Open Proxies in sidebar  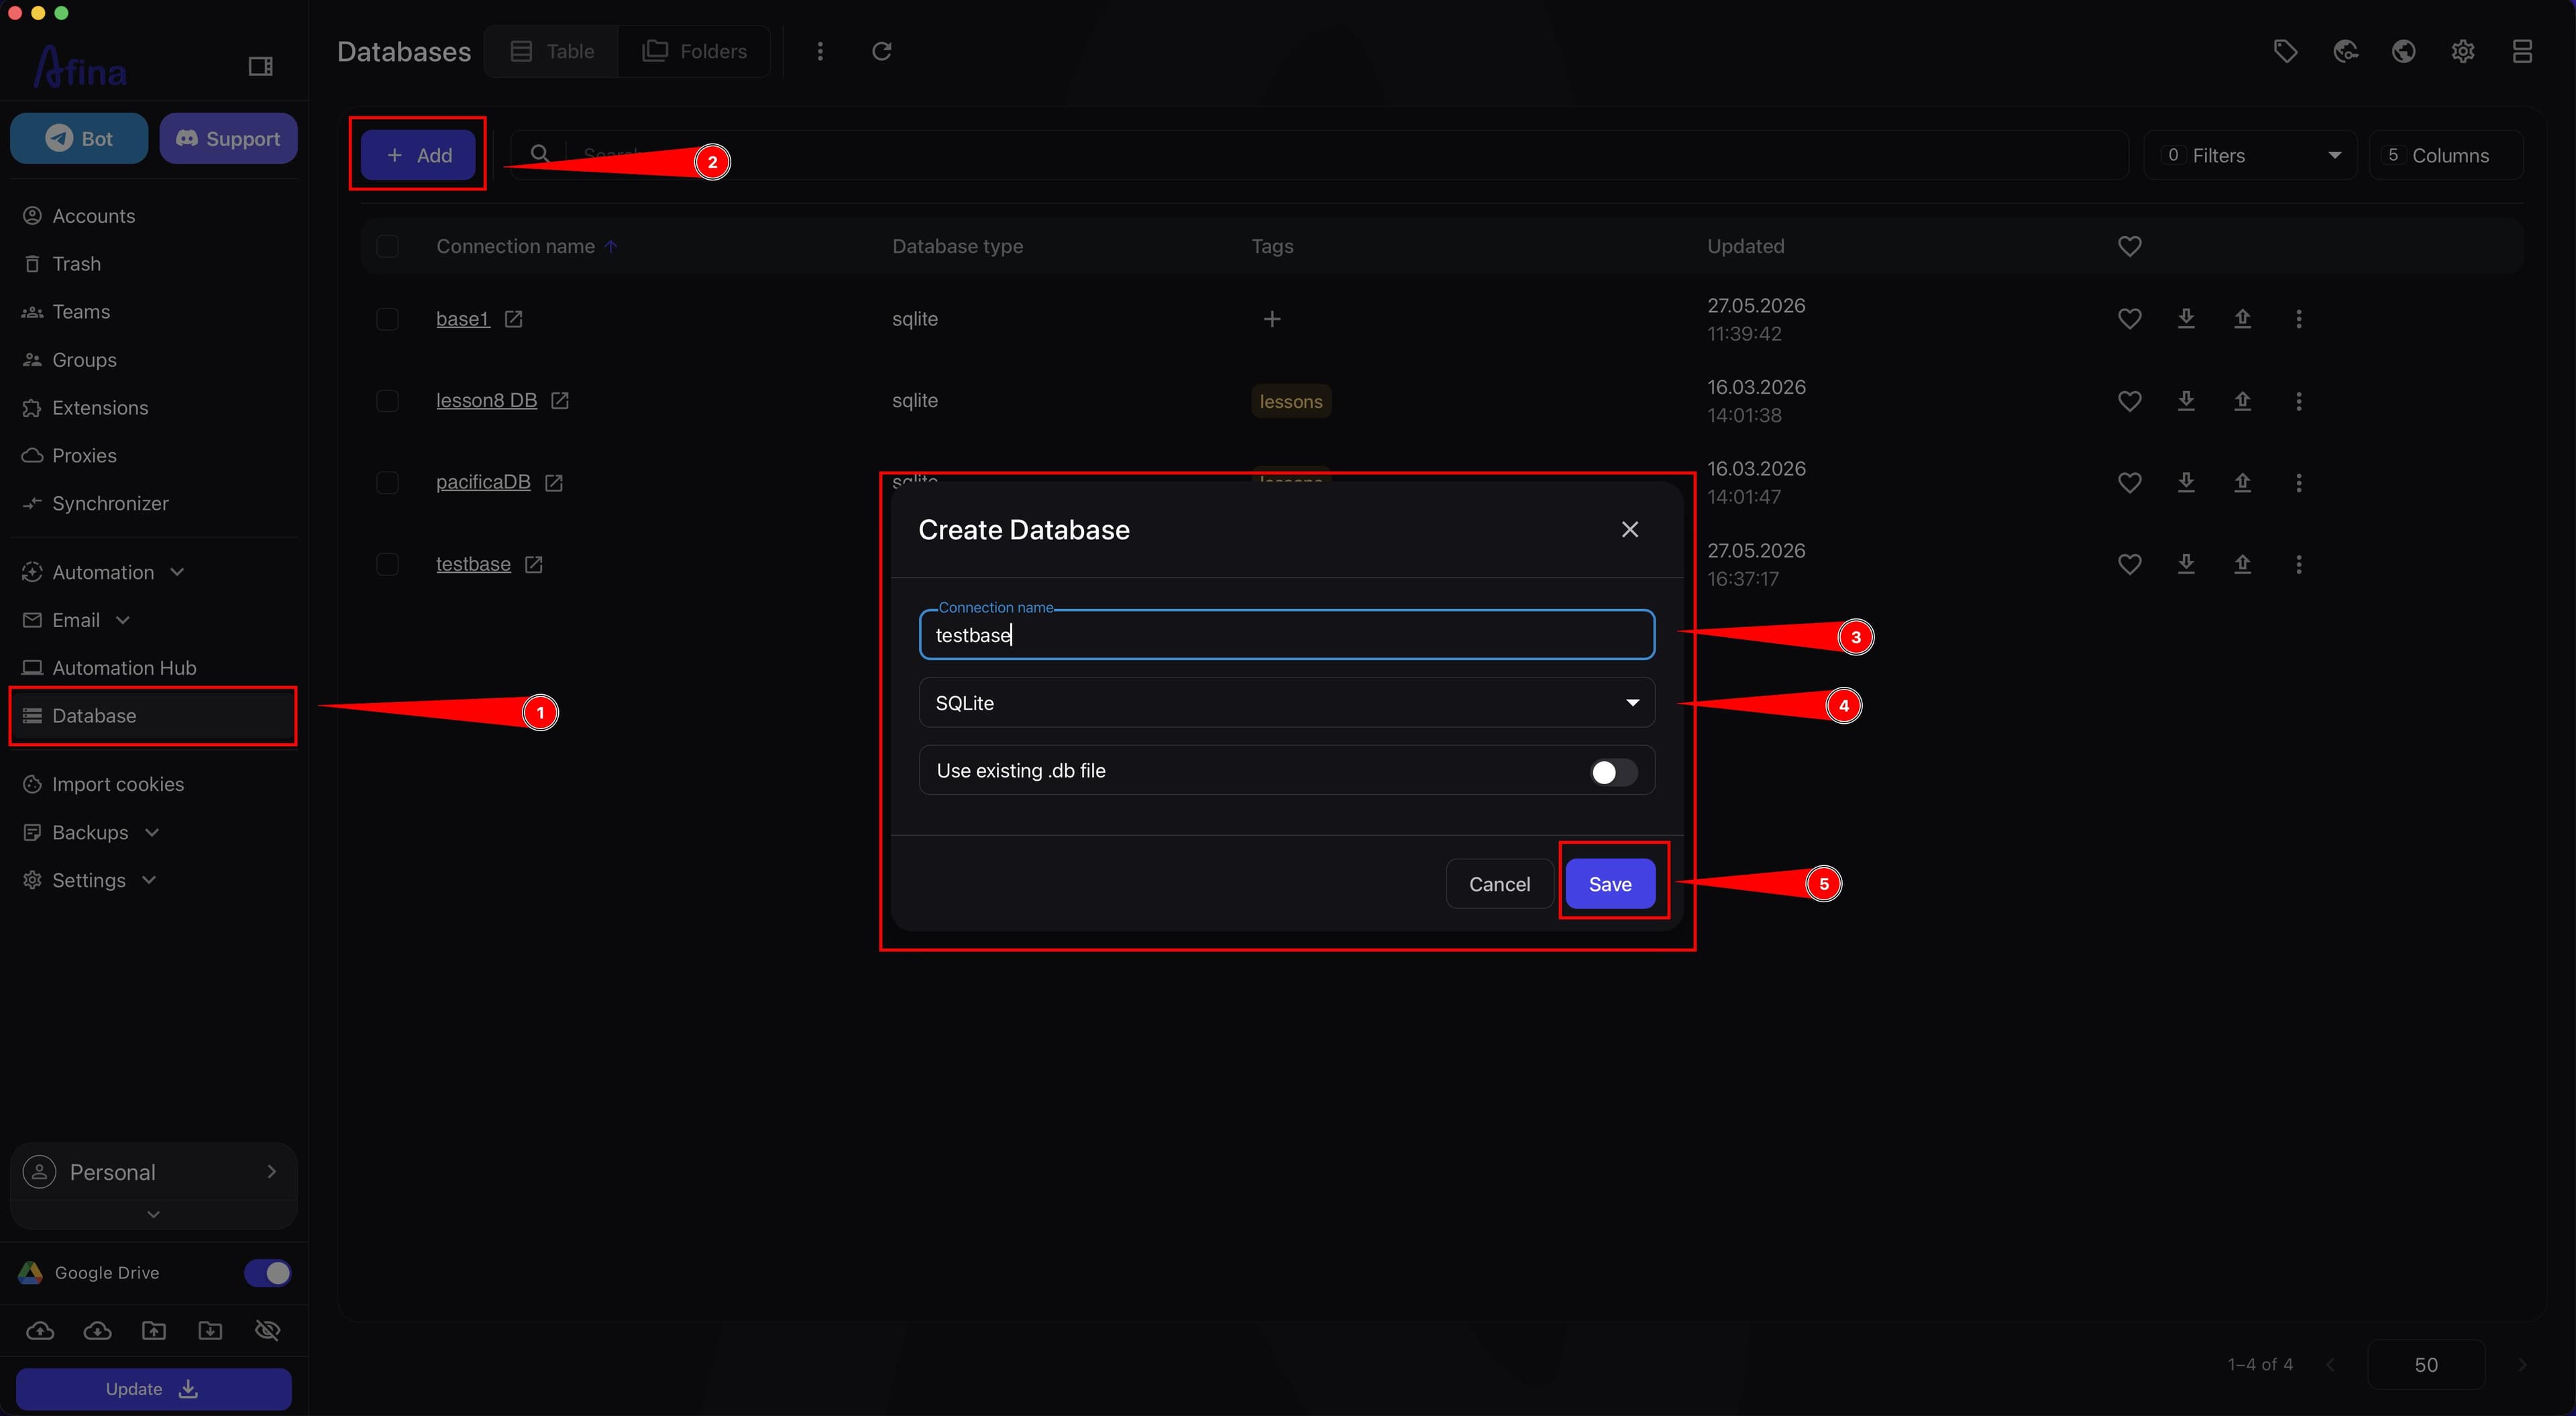[x=84, y=455]
